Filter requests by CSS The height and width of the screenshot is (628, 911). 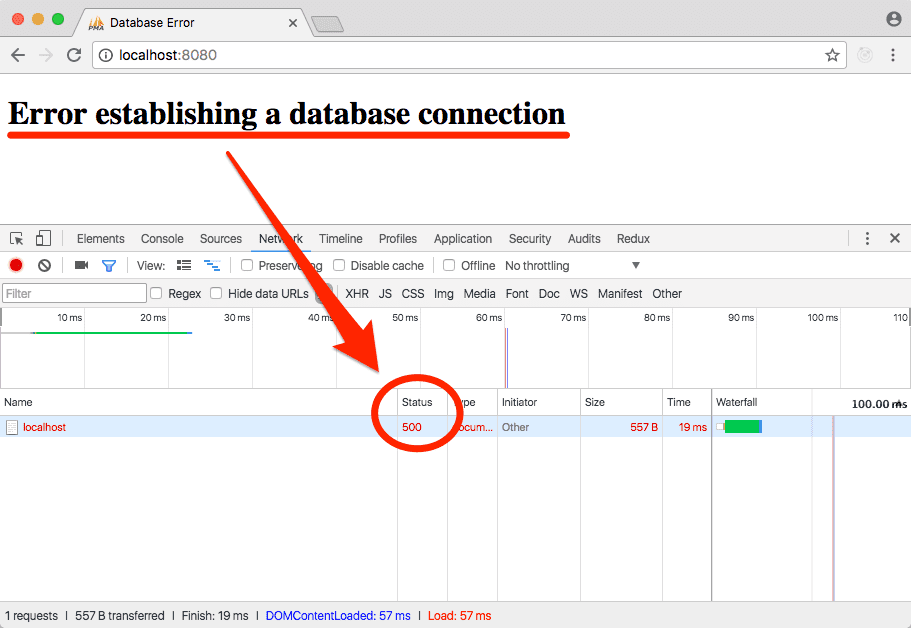click(x=413, y=294)
